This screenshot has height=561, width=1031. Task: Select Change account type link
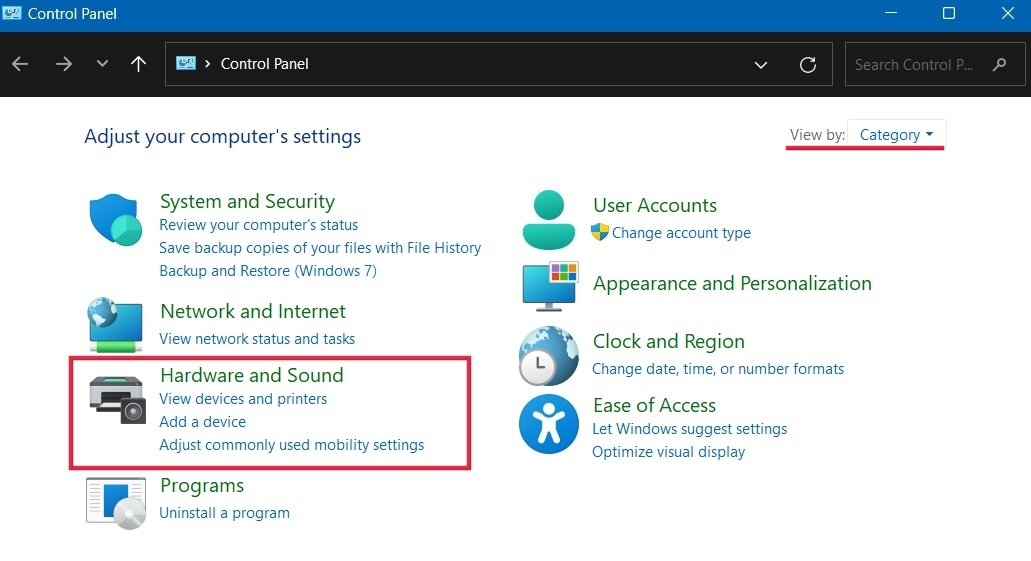click(x=681, y=233)
